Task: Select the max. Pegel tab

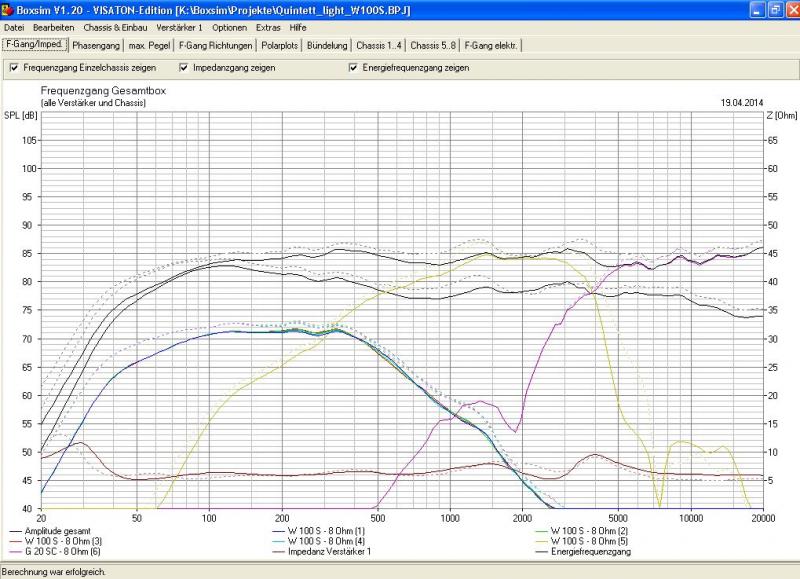Action: [x=150, y=46]
